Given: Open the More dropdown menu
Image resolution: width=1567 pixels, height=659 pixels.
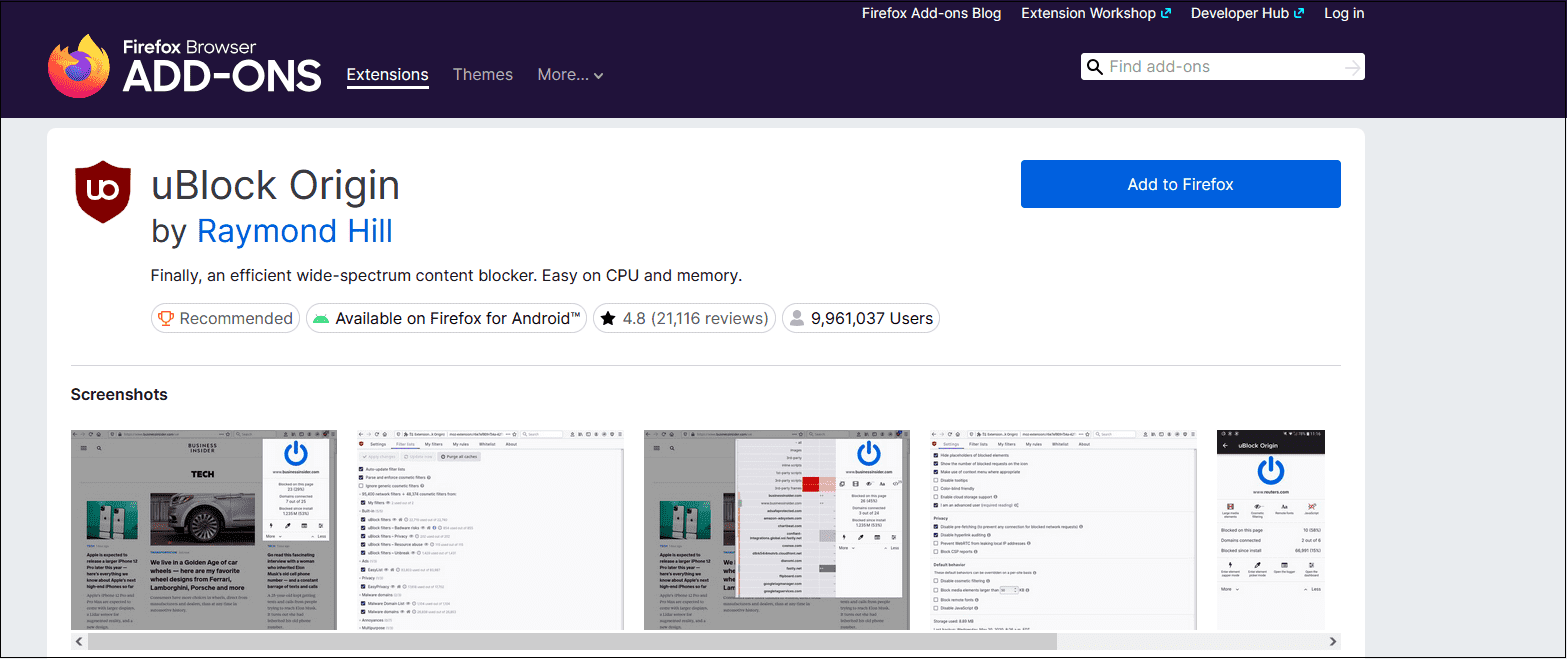Looking at the screenshot, I should click(x=570, y=74).
